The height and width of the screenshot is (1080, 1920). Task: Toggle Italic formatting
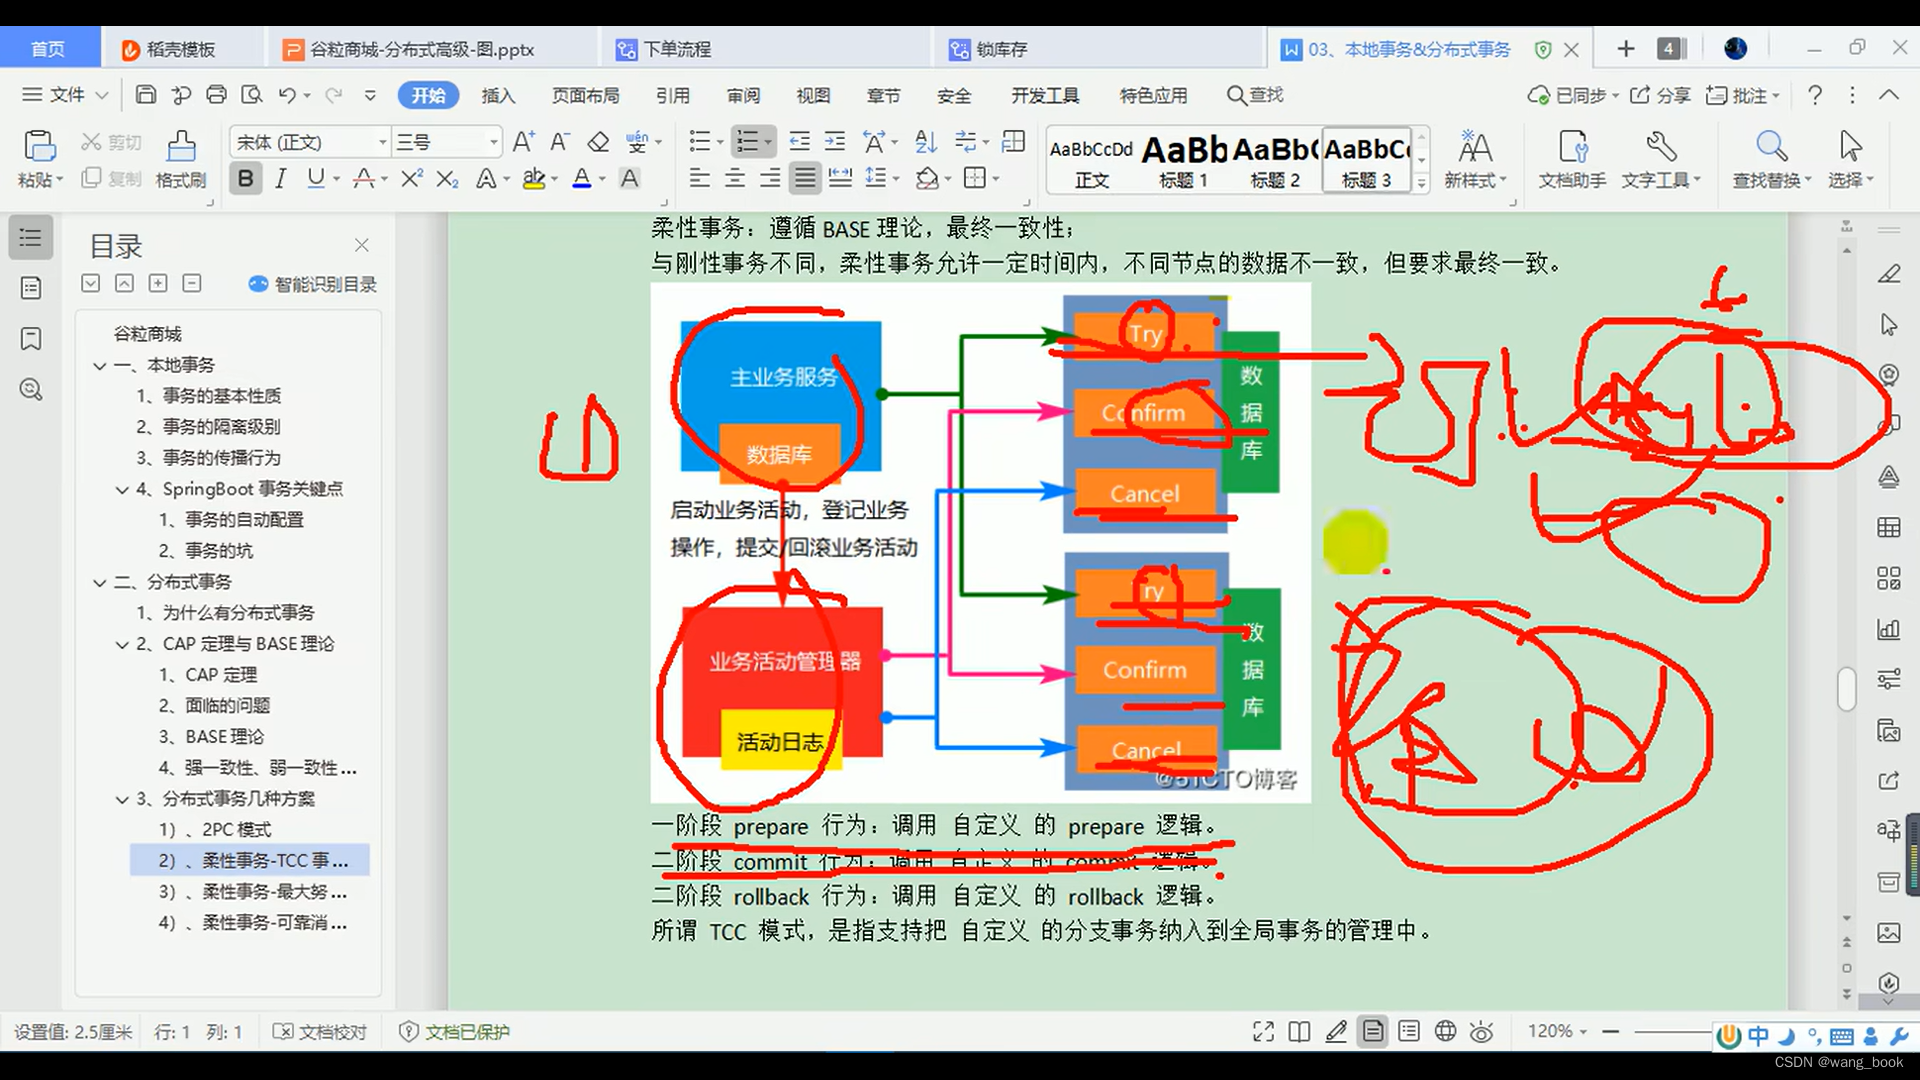[281, 179]
